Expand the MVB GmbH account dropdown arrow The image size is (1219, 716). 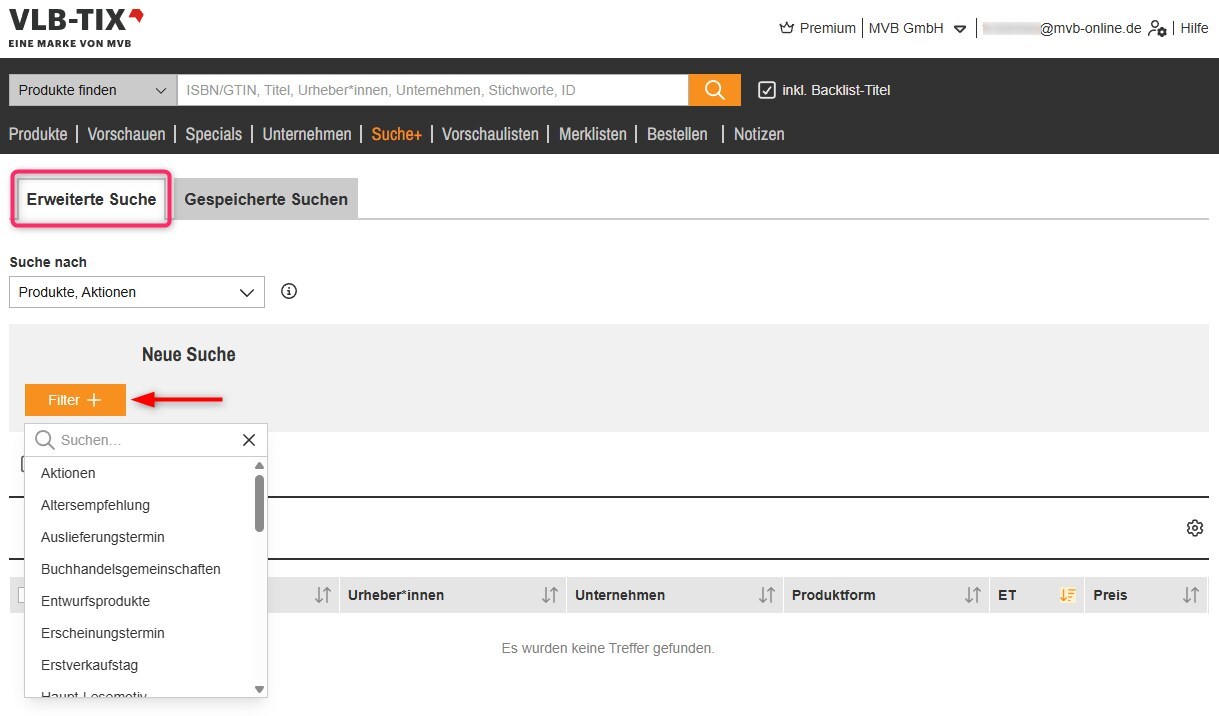point(959,29)
